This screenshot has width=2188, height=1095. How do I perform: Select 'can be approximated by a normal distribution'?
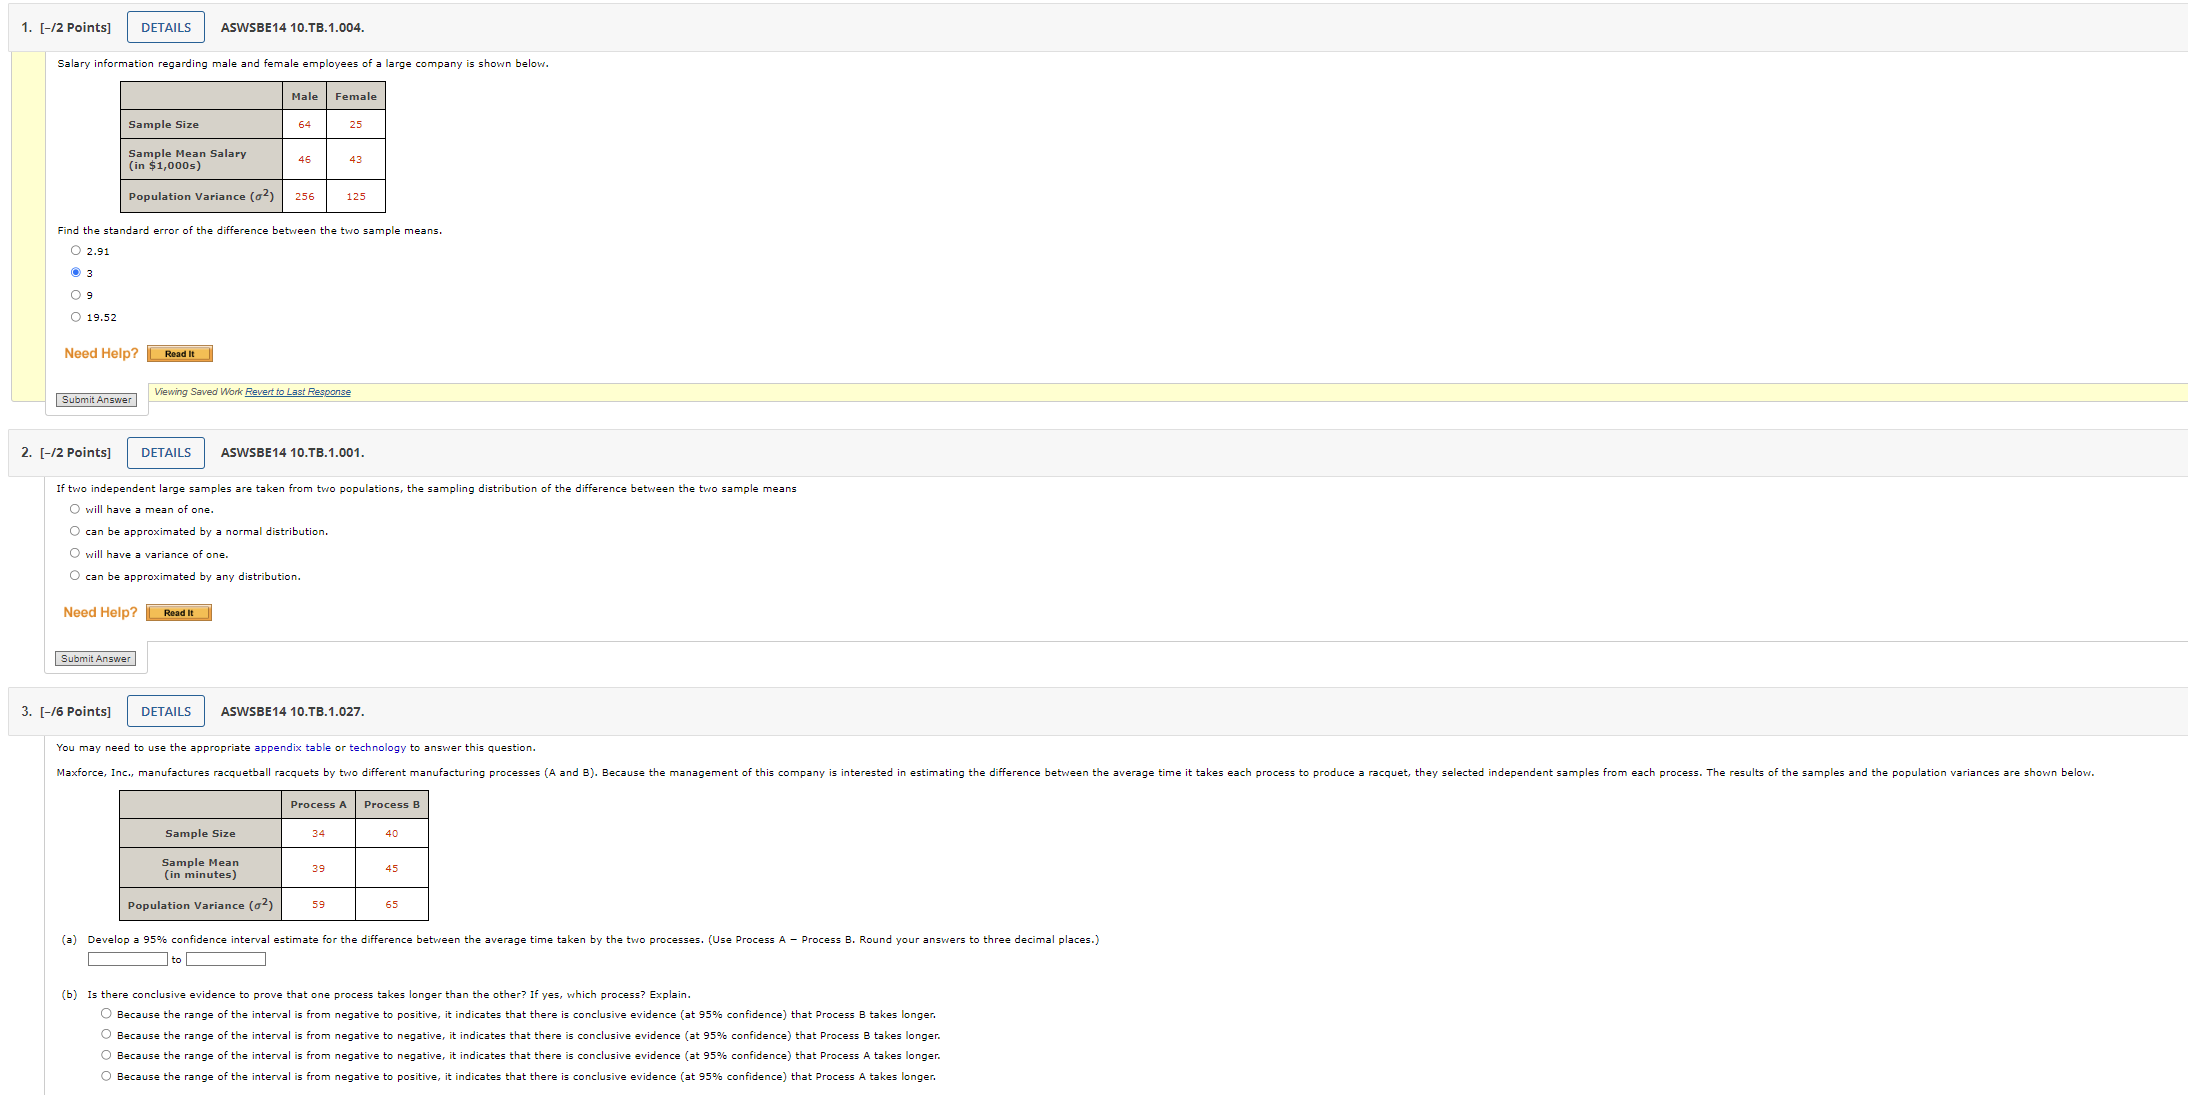pyautogui.click(x=75, y=531)
